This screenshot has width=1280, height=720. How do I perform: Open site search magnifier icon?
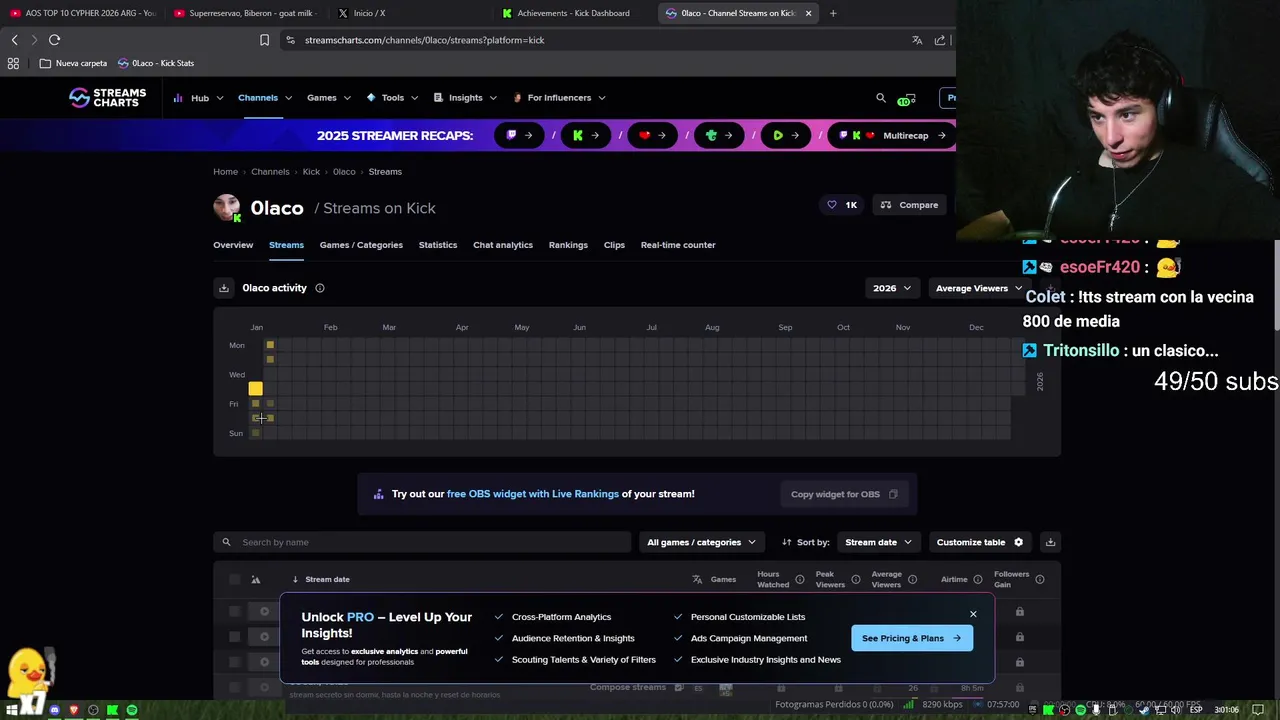(x=881, y=98)
